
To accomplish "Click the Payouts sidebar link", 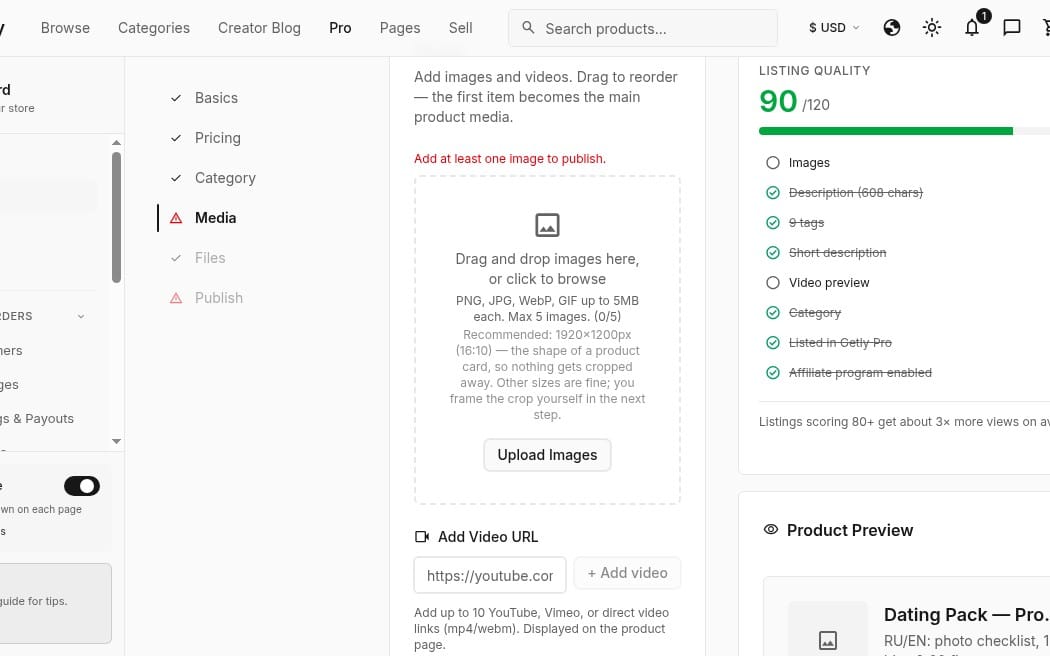I will click(x=37, y=419).
